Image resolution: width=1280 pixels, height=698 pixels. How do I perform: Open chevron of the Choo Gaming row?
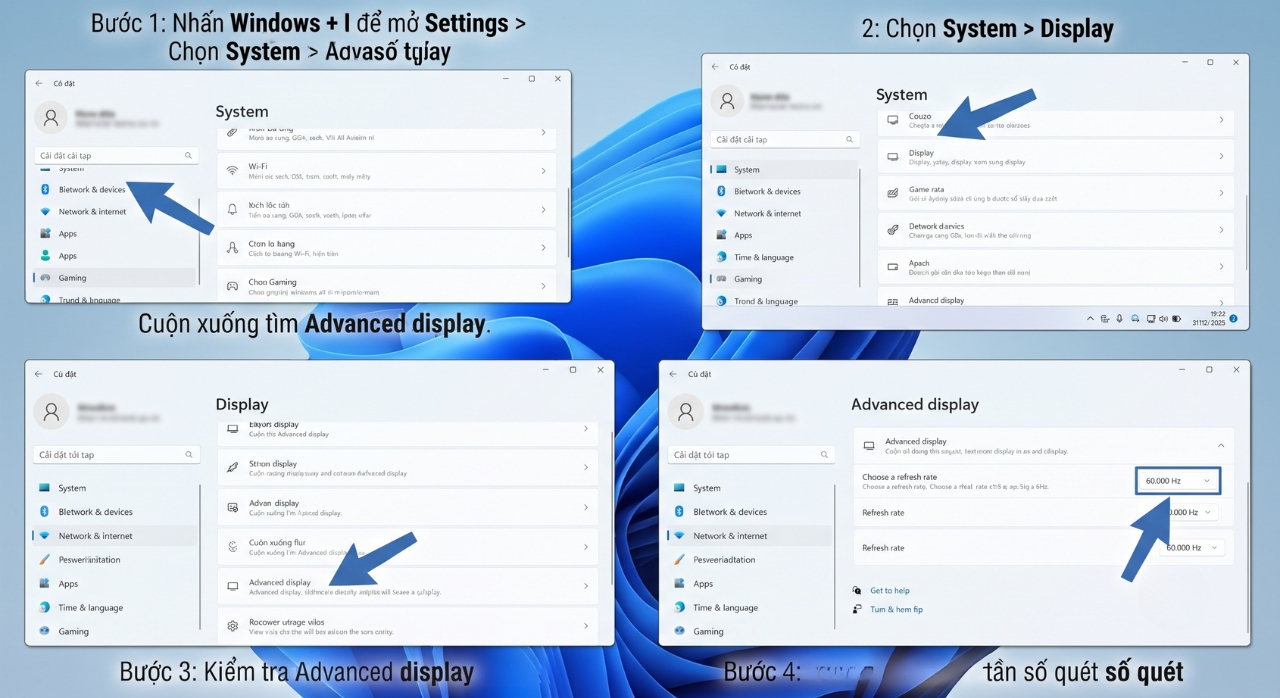pyautogui.click(x=543, y=286)
